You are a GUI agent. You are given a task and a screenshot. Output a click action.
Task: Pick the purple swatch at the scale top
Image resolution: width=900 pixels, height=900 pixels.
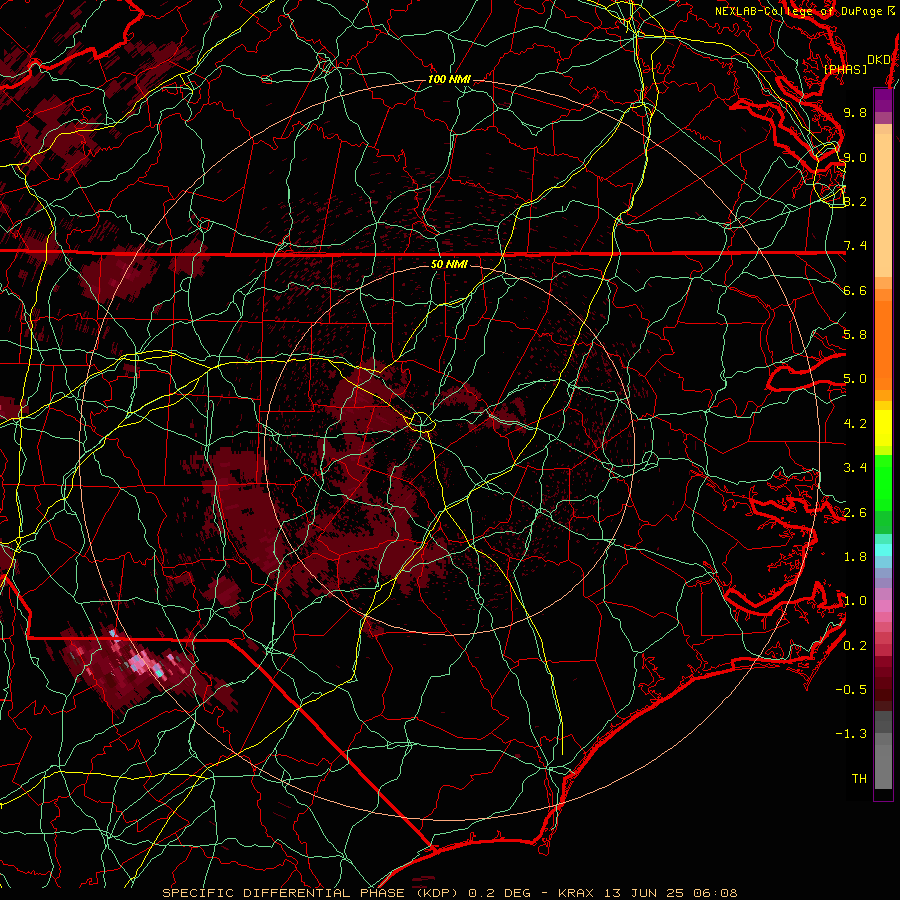tap(883, 100)
